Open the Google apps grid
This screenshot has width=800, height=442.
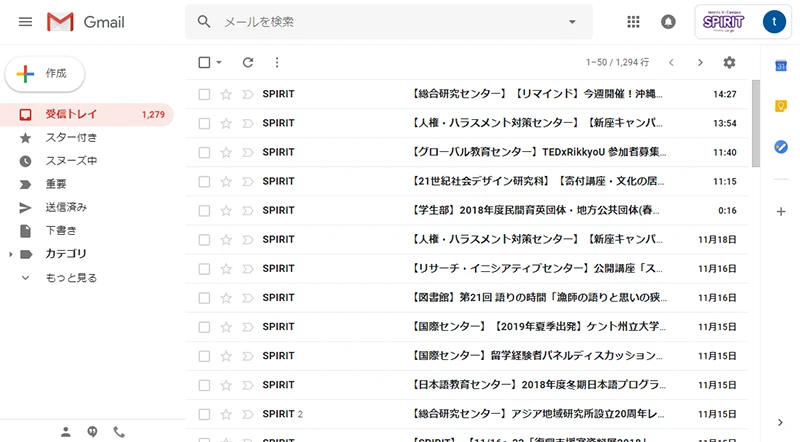633,22
